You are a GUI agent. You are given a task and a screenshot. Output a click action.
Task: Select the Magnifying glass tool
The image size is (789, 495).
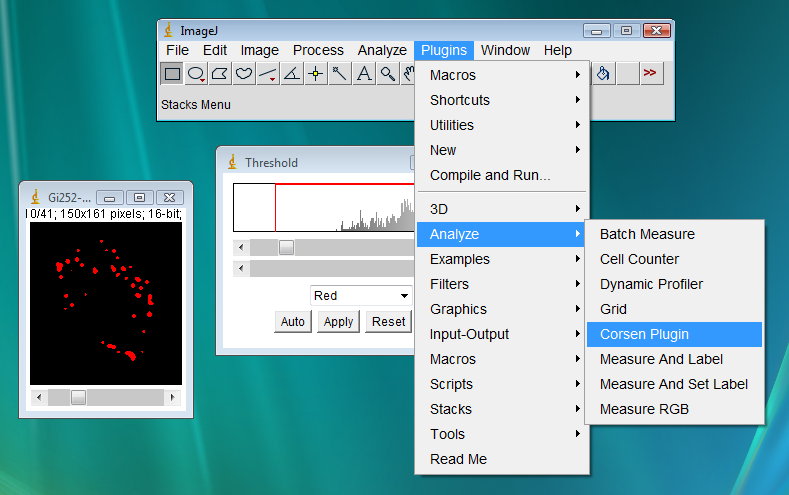pos(387,74)
